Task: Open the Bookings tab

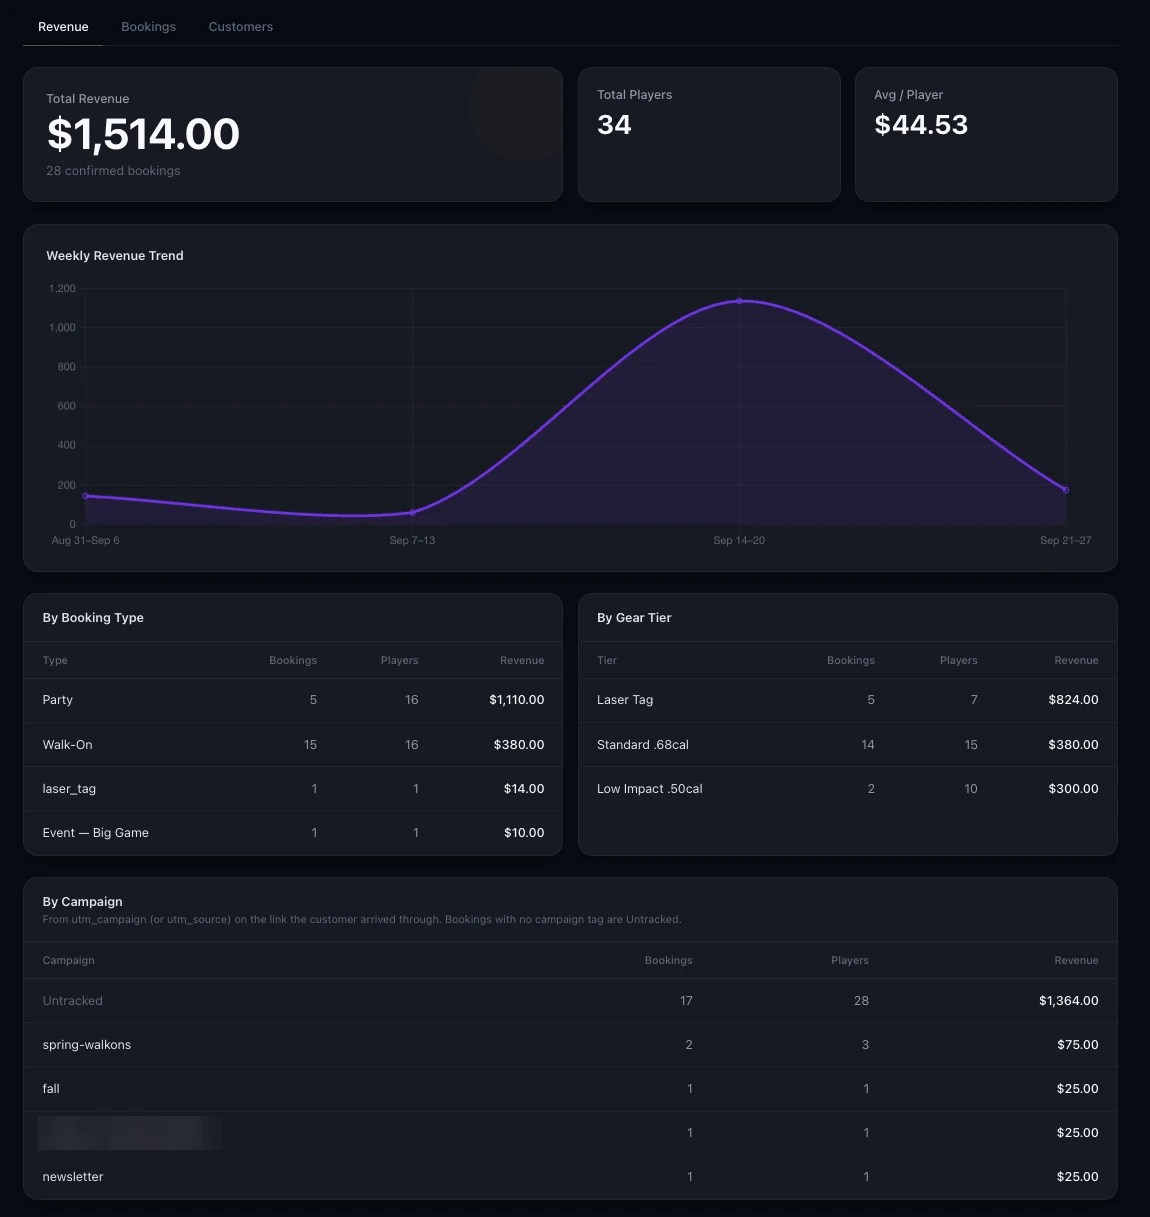Action: pos(148,27)
